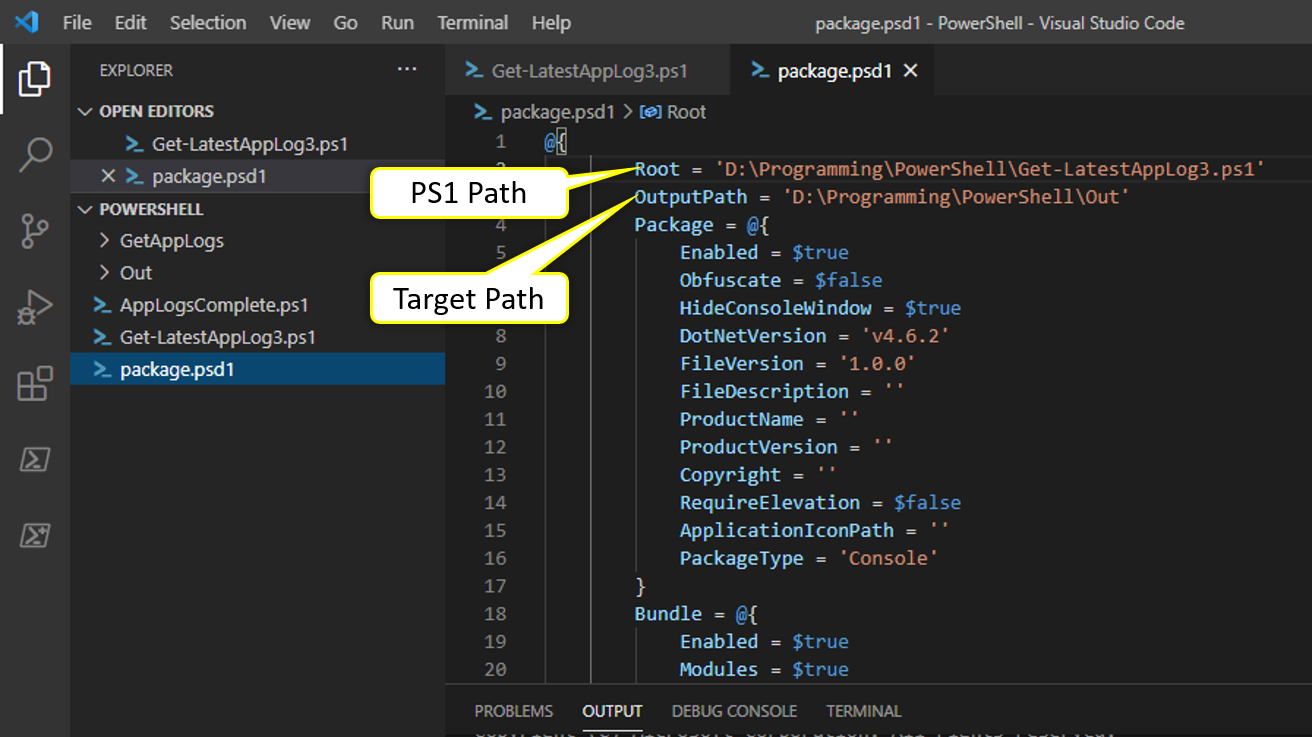Switch to the Output panel tab

pos(612,711)
